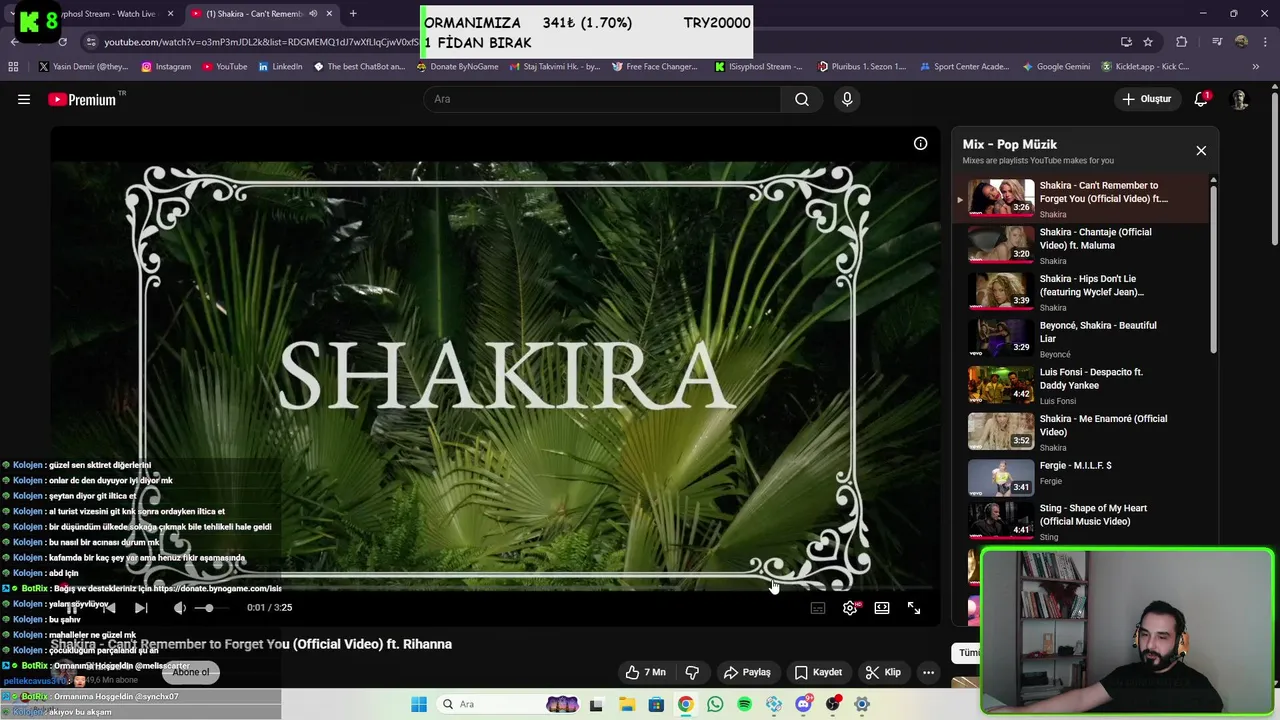This screenshot has height=720, width=1280.
Task: Start voice search with microphone icon
Action: [847, 99]
